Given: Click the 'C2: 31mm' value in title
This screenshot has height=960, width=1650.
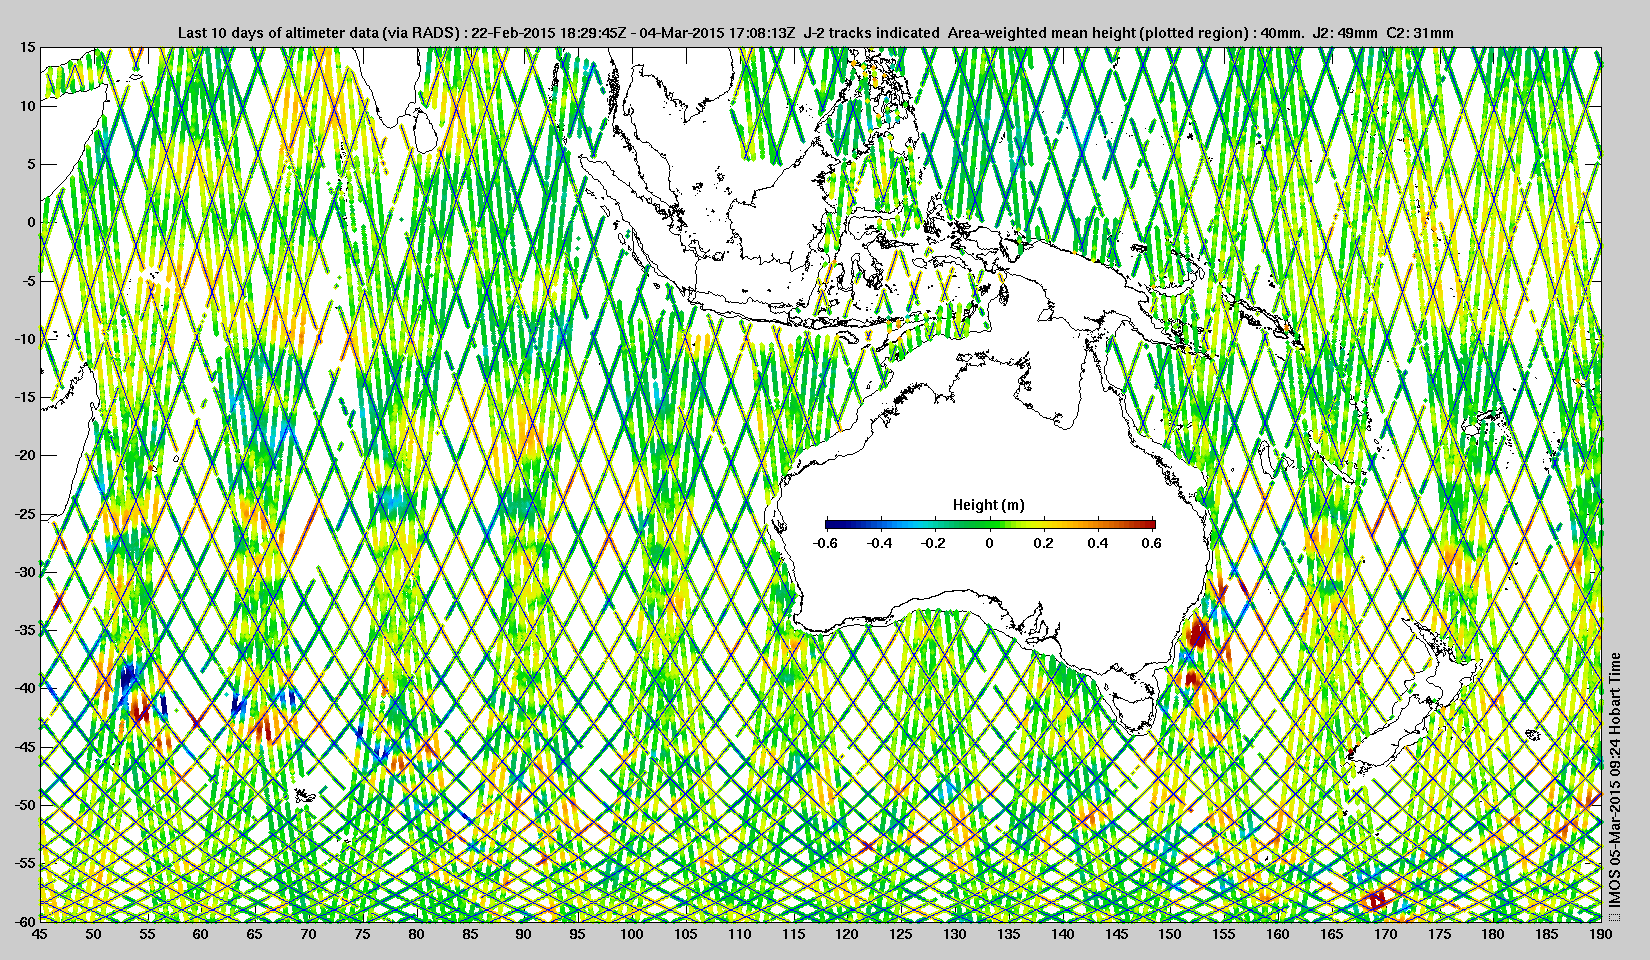Looking at the screenshot, I should (x=1420, y=33).
